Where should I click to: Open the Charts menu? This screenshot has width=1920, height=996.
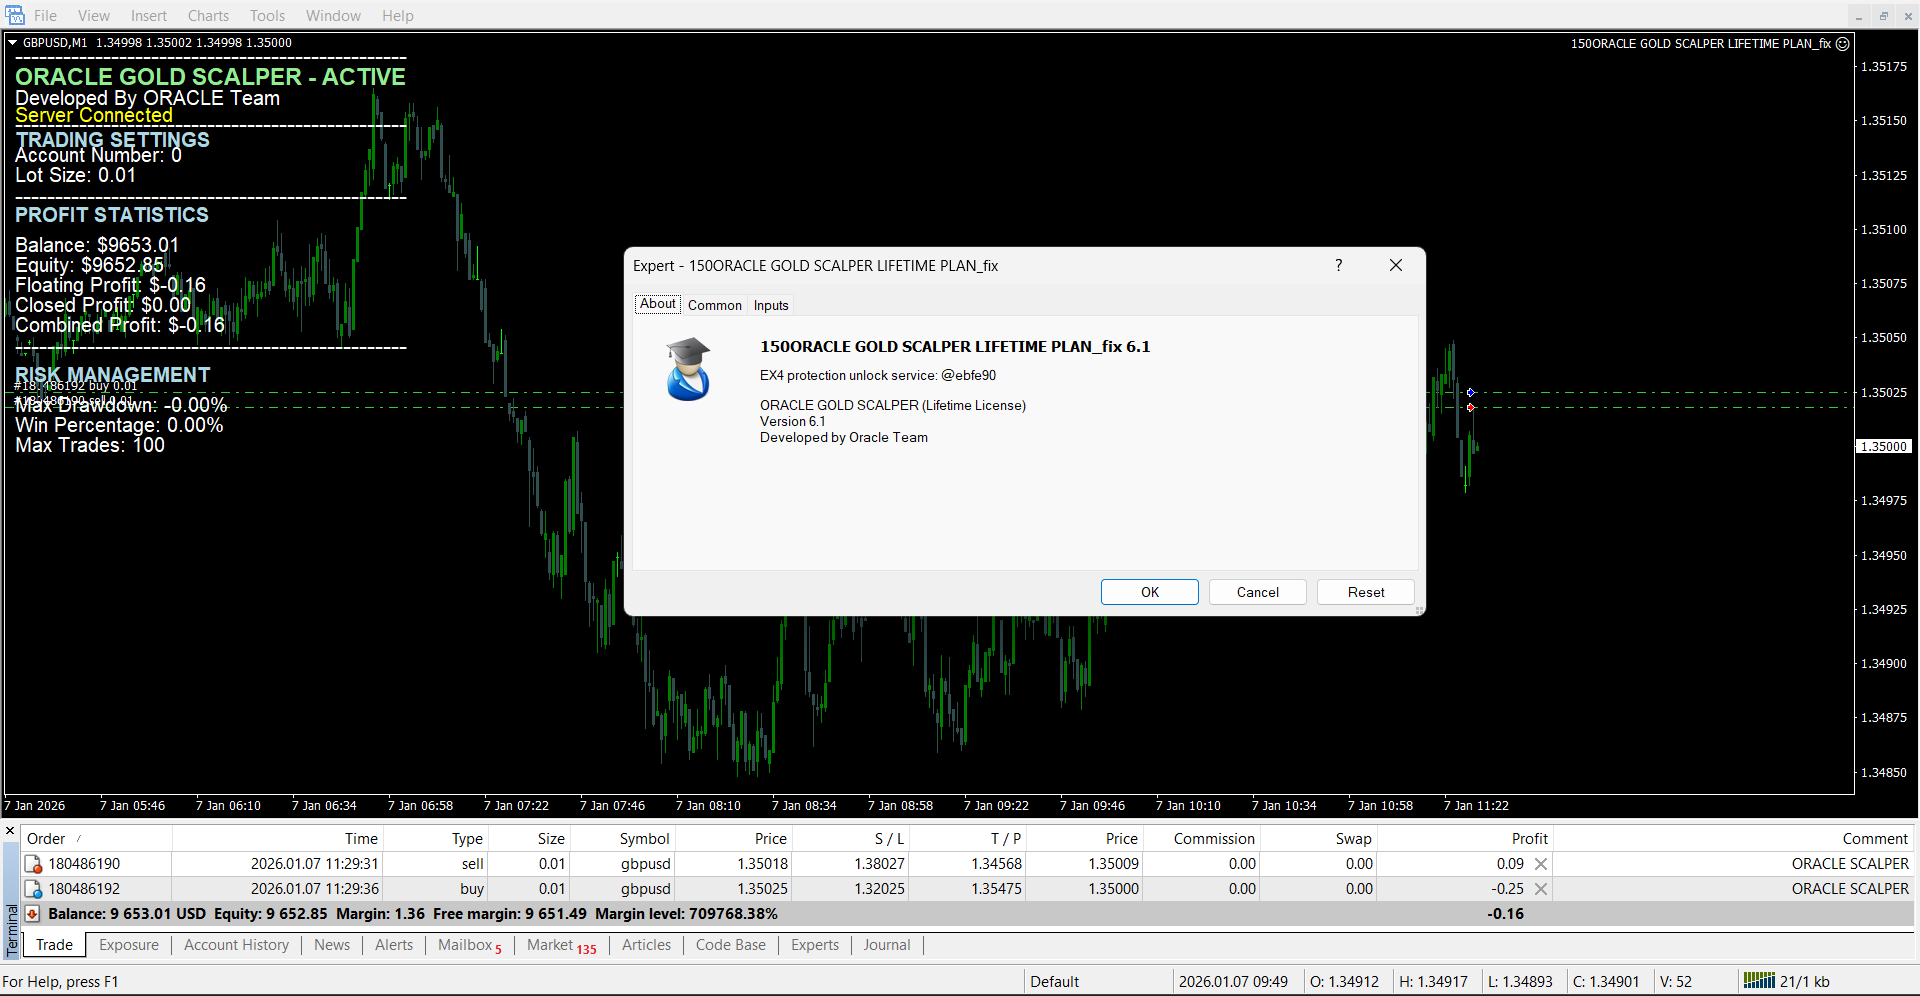[208, 16]
